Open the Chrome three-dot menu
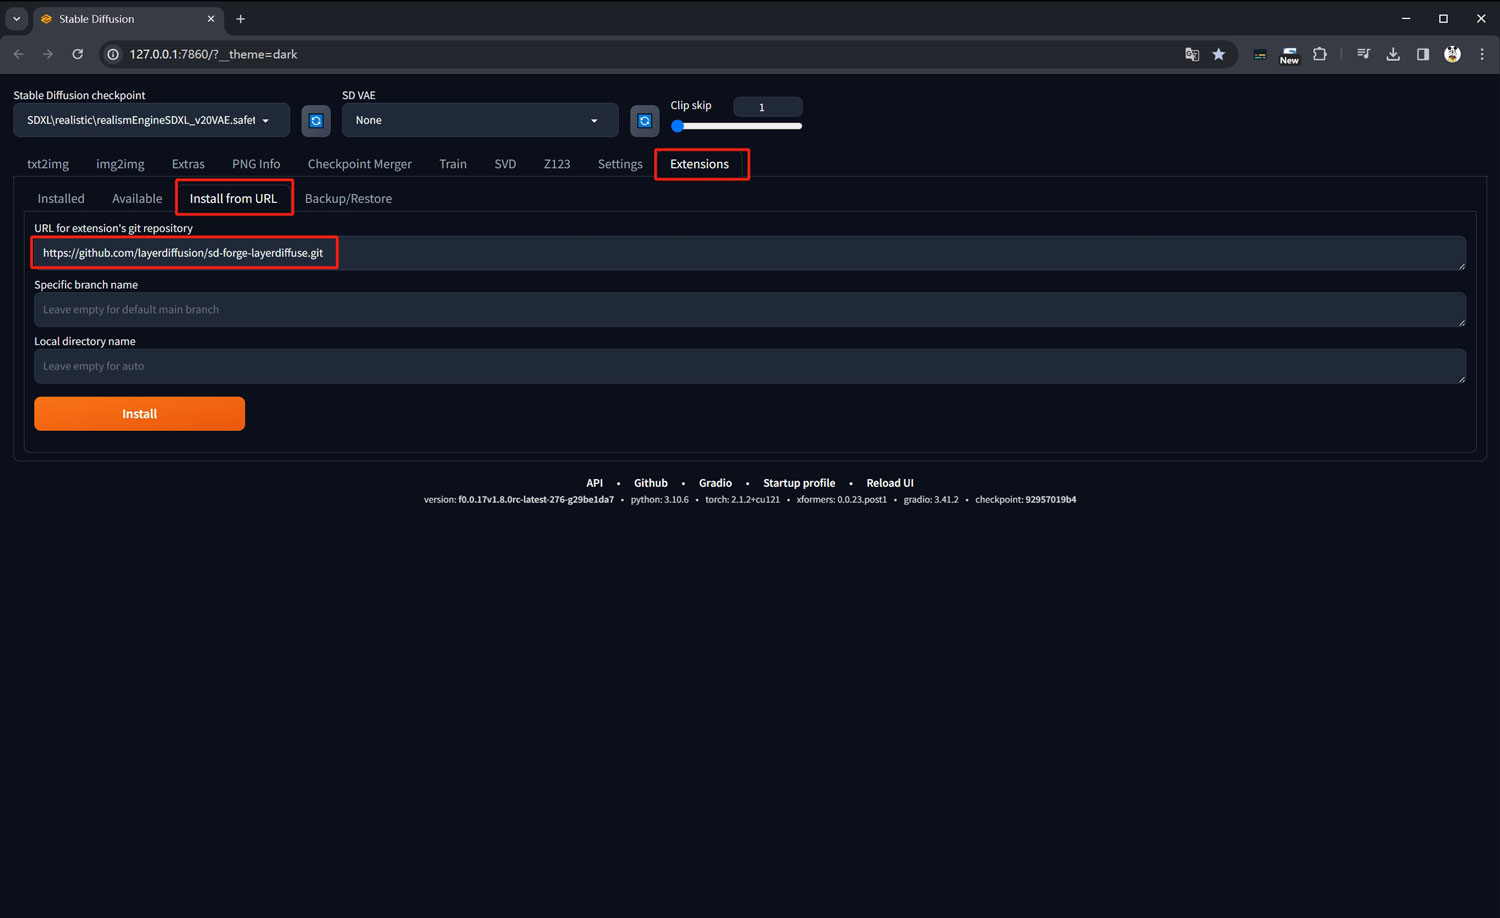This screenshot has width=1500, height=918. tap(1481, 54)
